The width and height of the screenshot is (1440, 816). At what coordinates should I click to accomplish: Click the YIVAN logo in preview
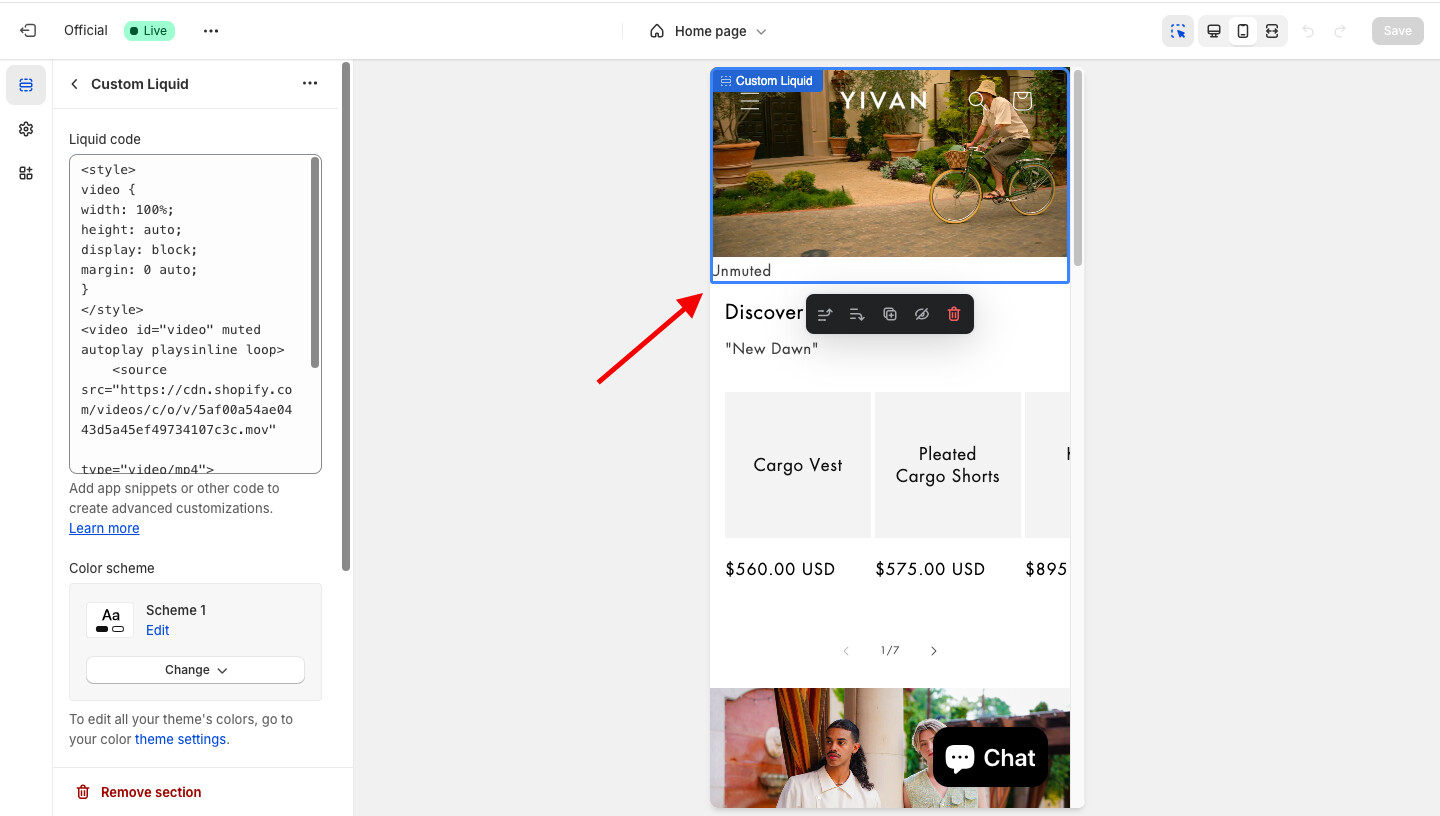(x=884, y=100)
